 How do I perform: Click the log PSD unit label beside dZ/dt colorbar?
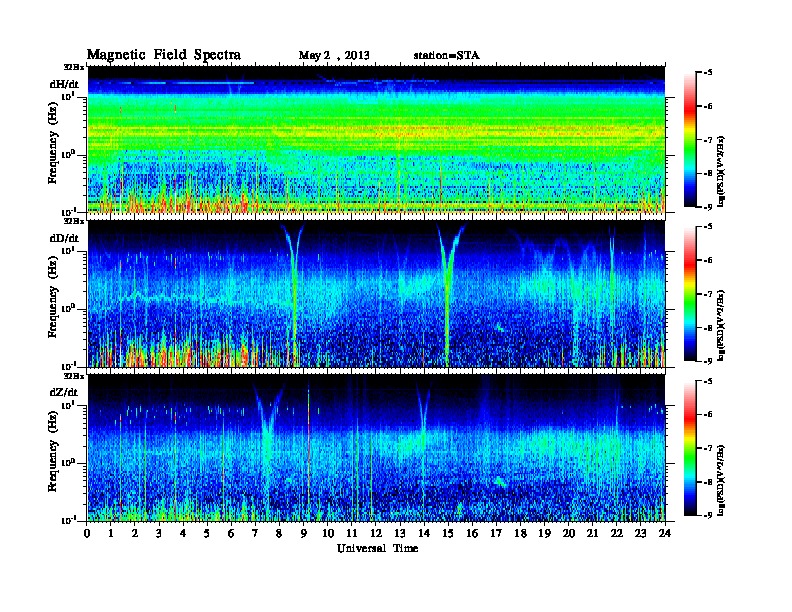point(721,480)
